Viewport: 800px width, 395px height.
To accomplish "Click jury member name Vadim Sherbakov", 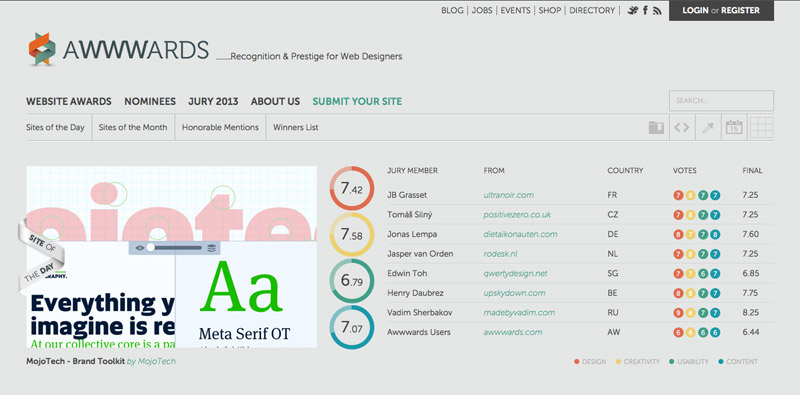I will click(x=419, y=313).
